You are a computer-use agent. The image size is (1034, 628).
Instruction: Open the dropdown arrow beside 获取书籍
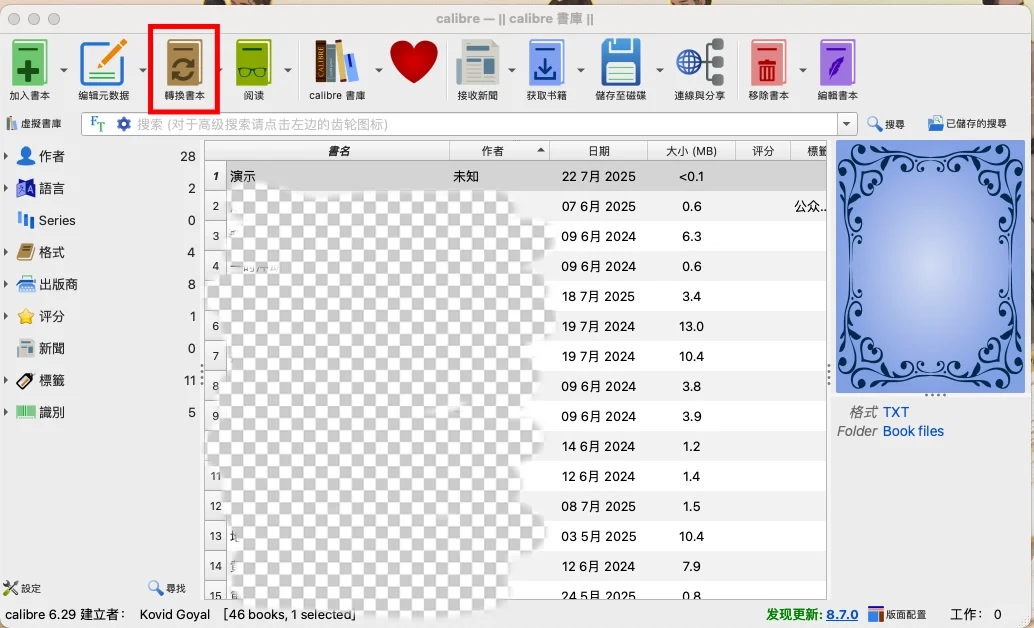pyautogui.click(x=581, y=70)
